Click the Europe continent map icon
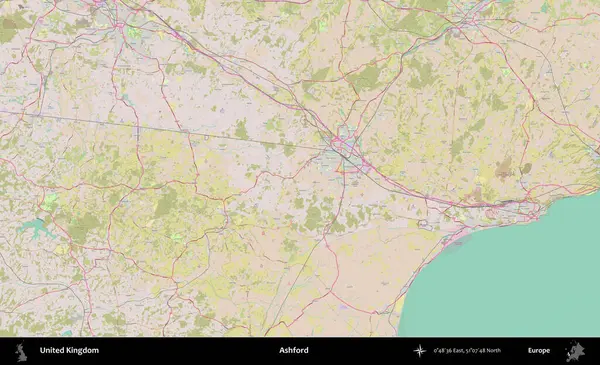The height and width of the screenshot is (365, 600). 575,351
